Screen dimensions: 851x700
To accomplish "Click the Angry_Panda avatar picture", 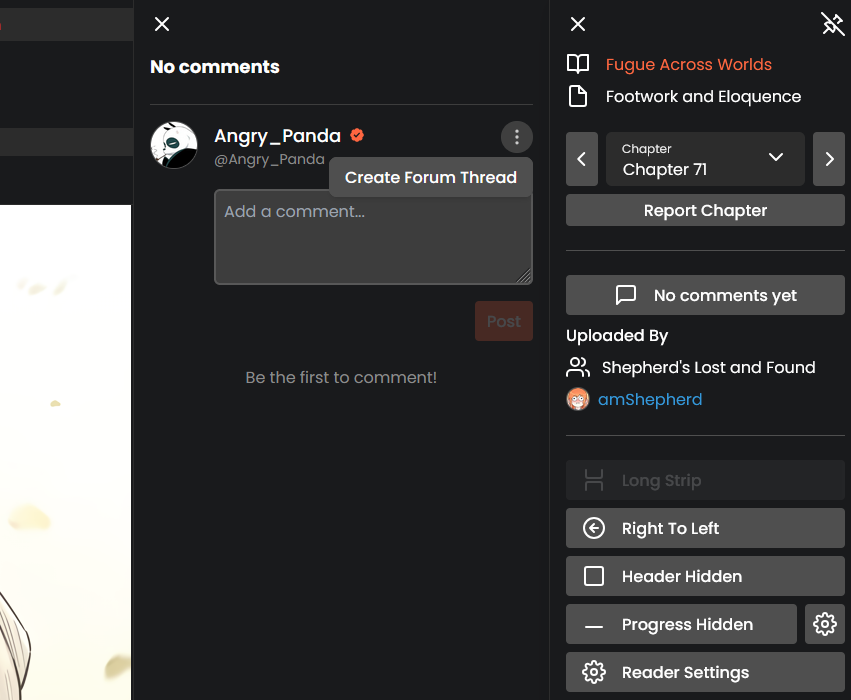I will [x=174, y=145].
